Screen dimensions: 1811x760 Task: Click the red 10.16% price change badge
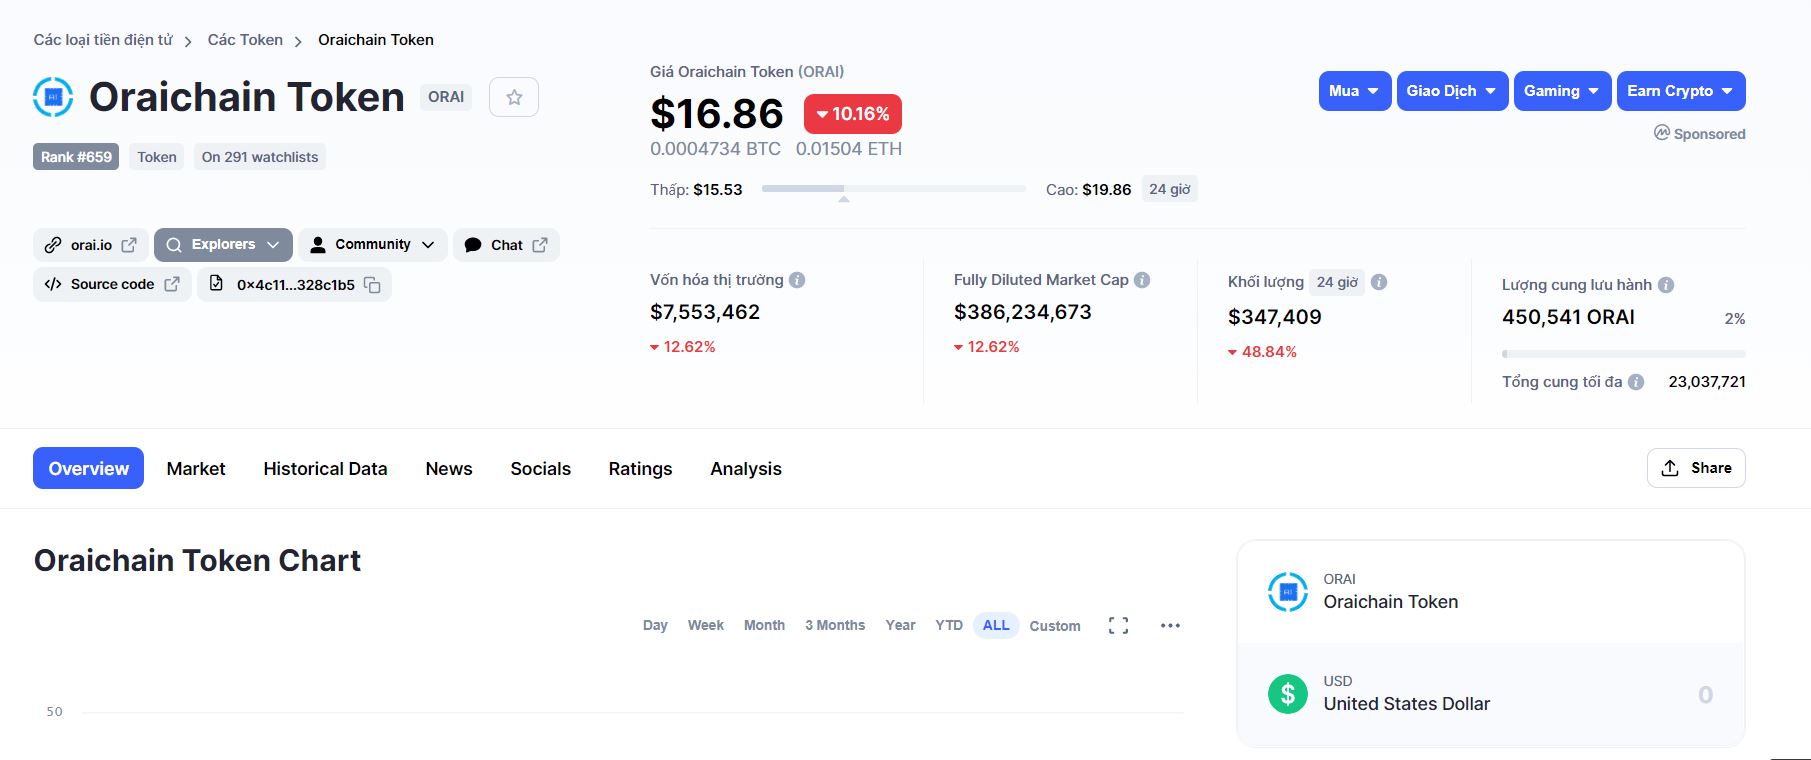coord(853,114)
